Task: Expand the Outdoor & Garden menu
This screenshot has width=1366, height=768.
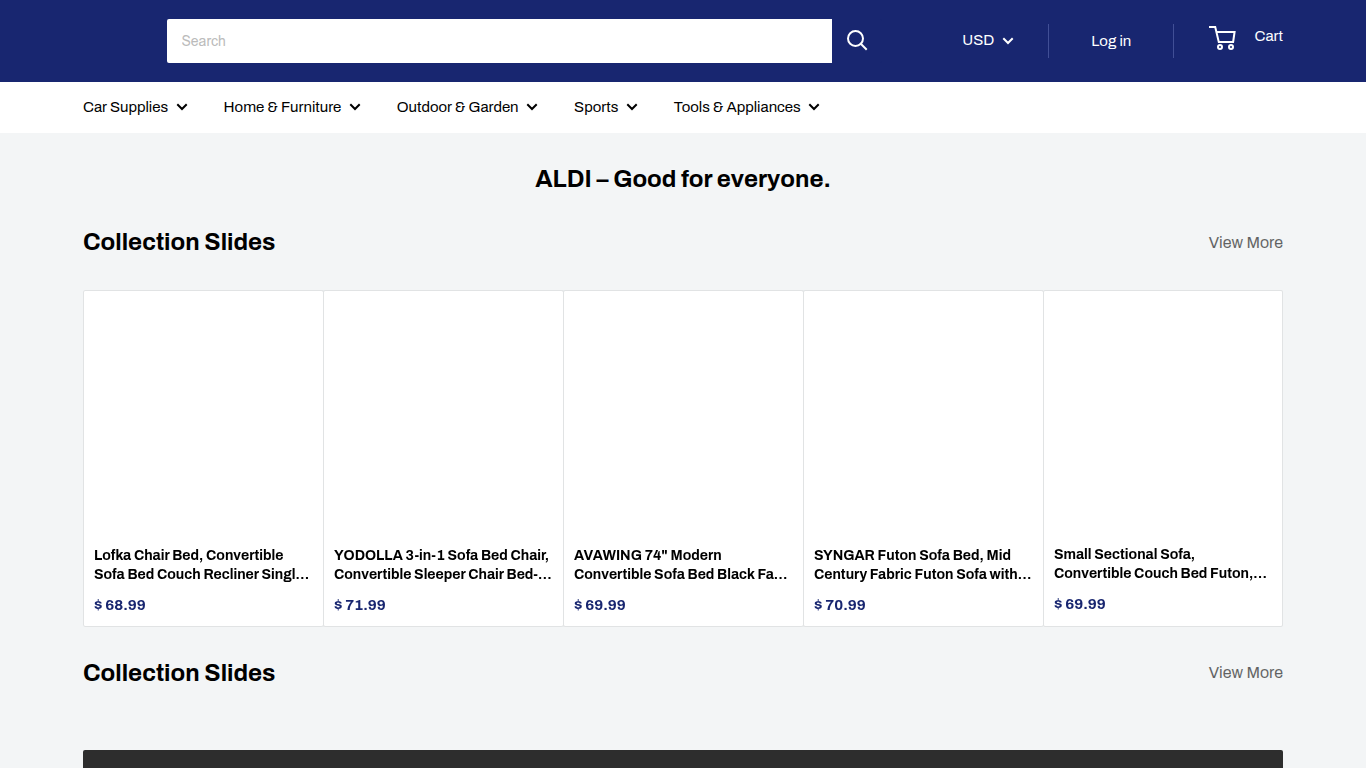Action: tap(467, 107)
